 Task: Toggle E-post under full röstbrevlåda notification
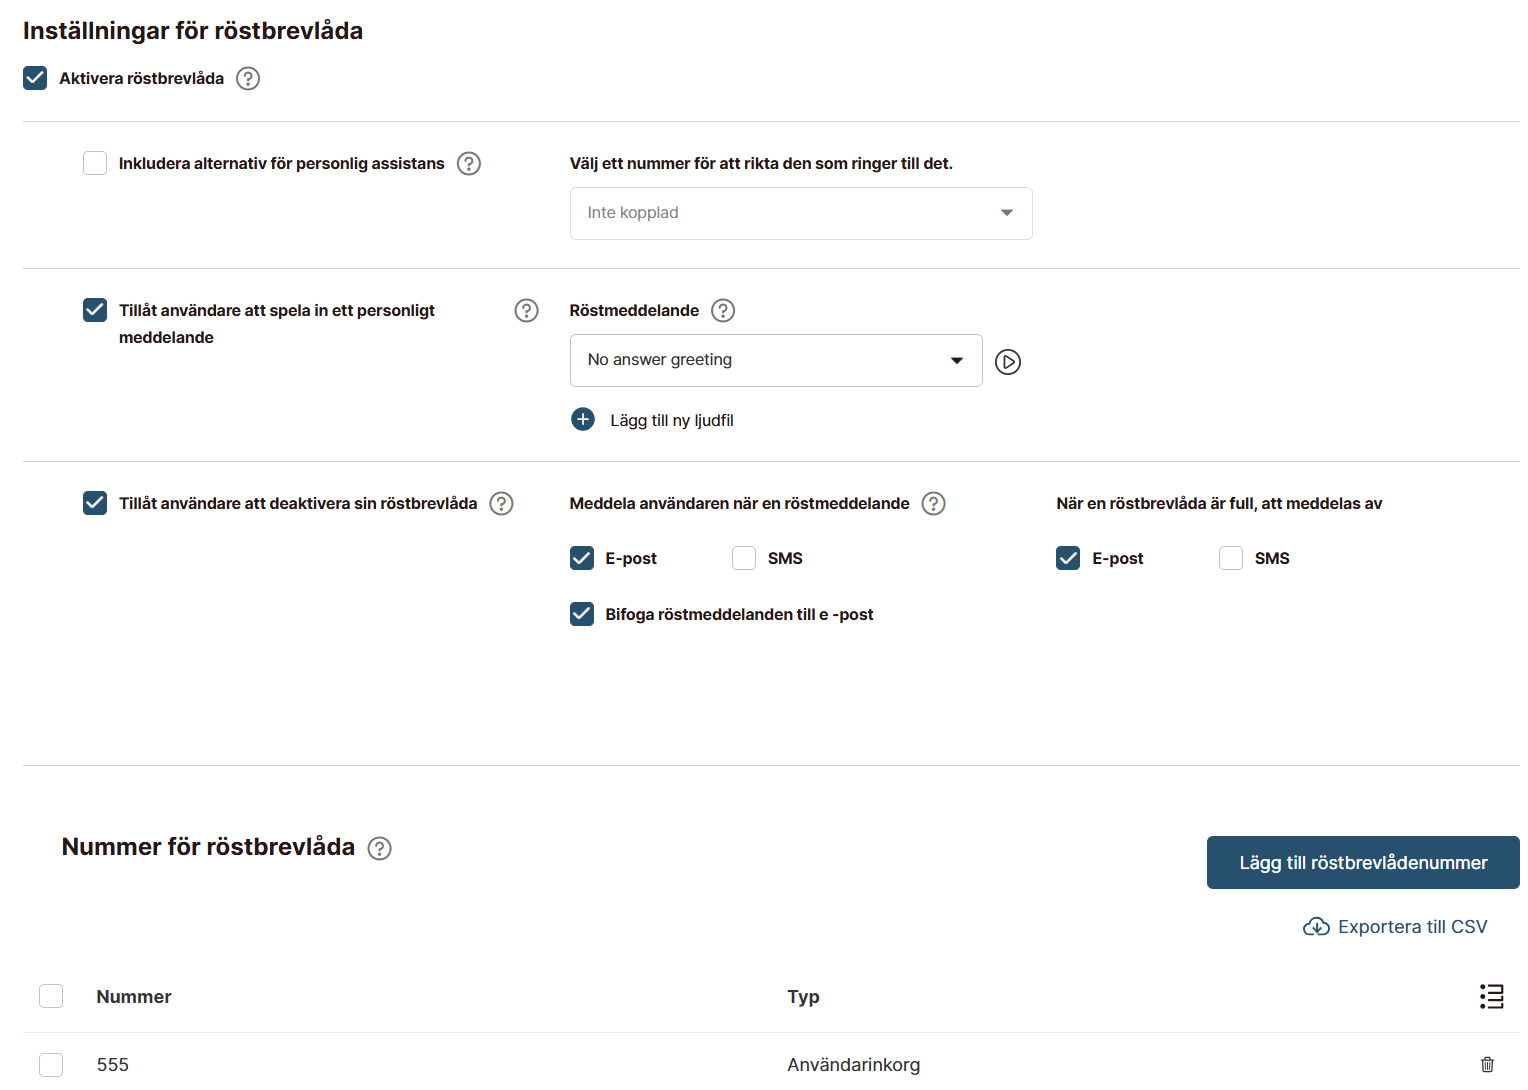pyautogui.click(x=1068, y=558)
